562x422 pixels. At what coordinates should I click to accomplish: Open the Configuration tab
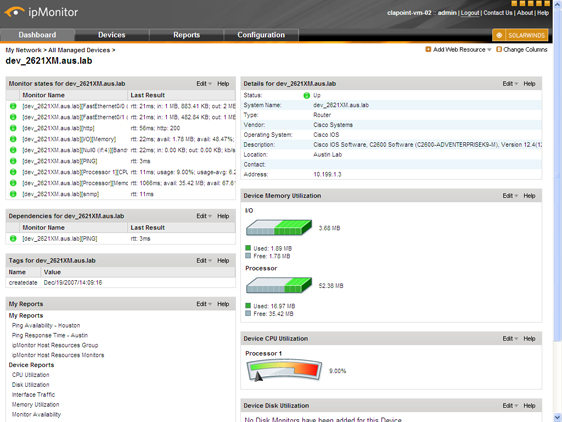(x=261, y=35)
